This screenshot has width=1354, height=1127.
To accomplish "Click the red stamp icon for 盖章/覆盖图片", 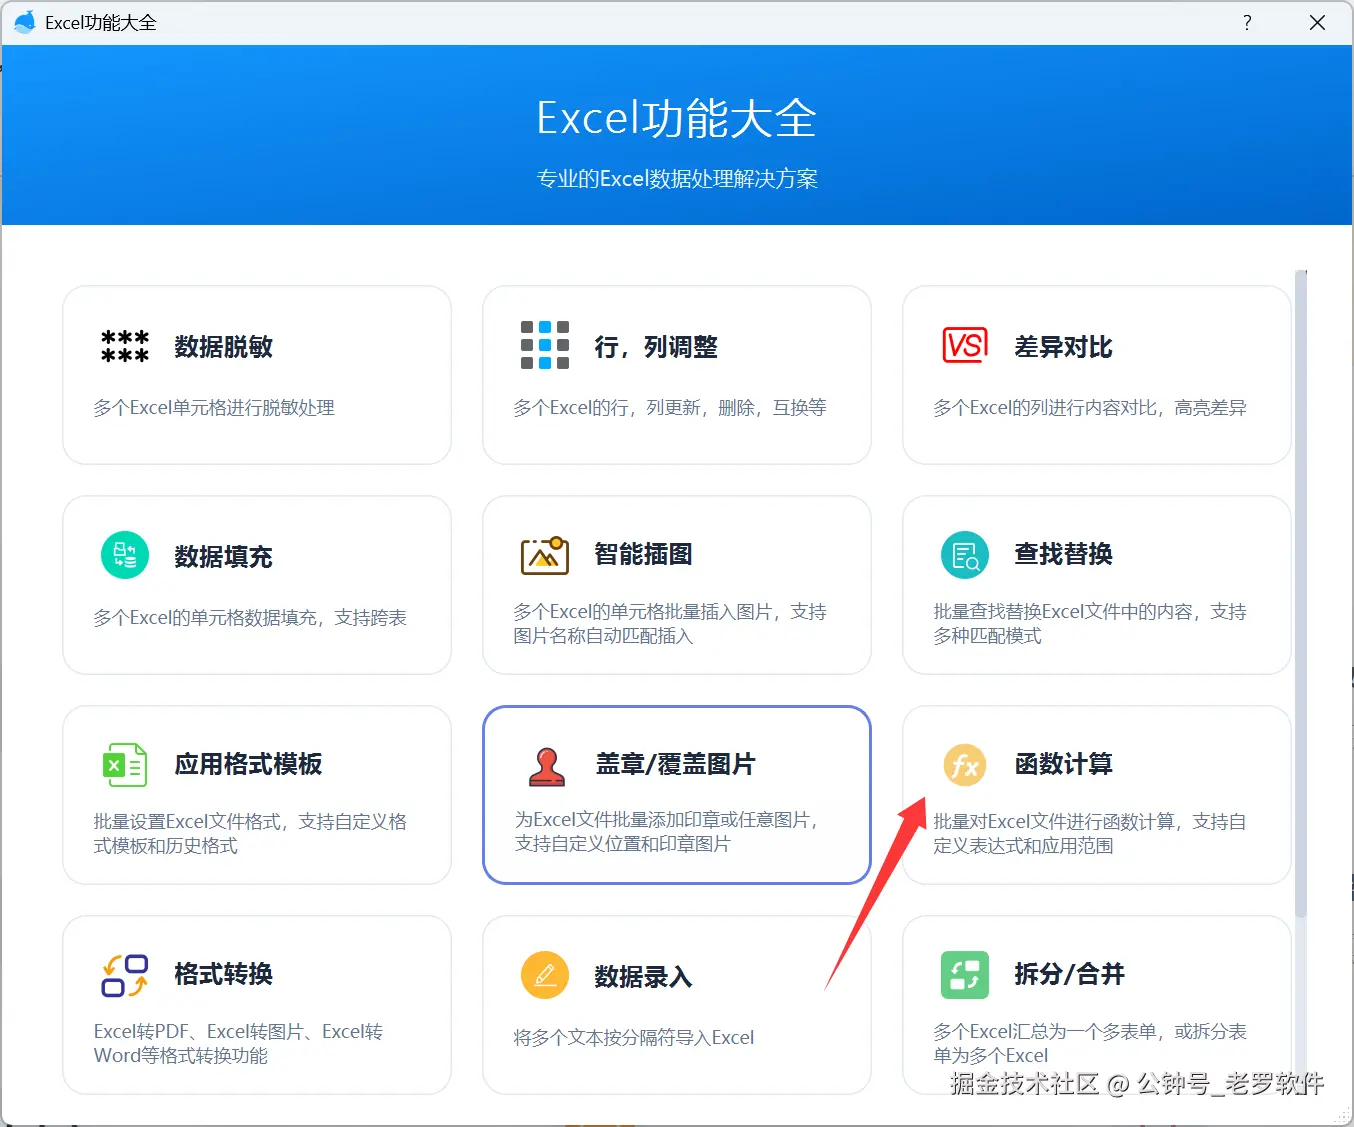I will coord(546,766).
